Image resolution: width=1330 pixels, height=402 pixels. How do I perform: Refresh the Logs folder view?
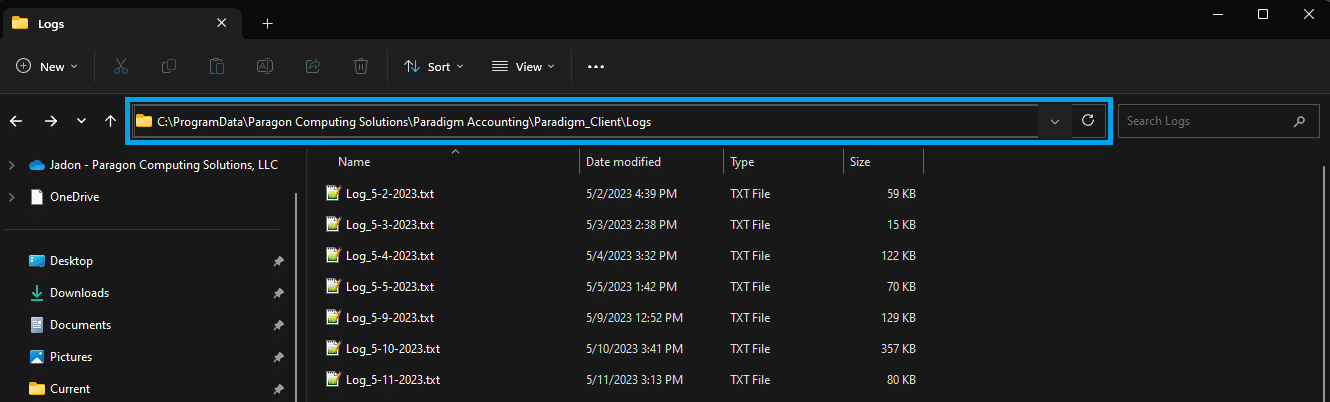pyautogui.click(x=1088, y=121)
